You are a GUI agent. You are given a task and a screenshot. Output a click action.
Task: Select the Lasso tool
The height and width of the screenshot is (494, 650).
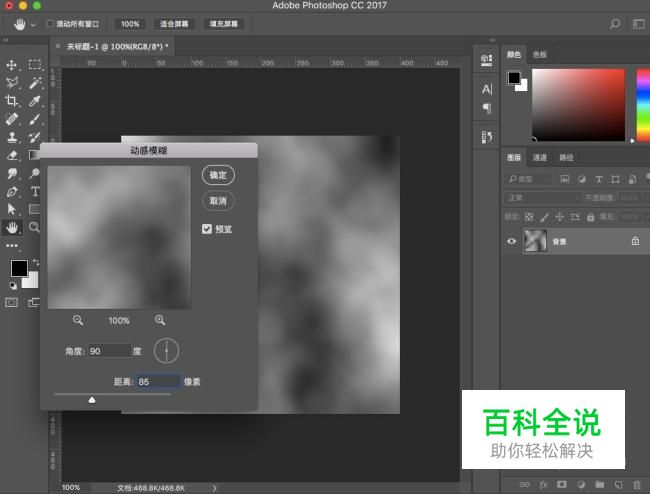click(12, 82)
